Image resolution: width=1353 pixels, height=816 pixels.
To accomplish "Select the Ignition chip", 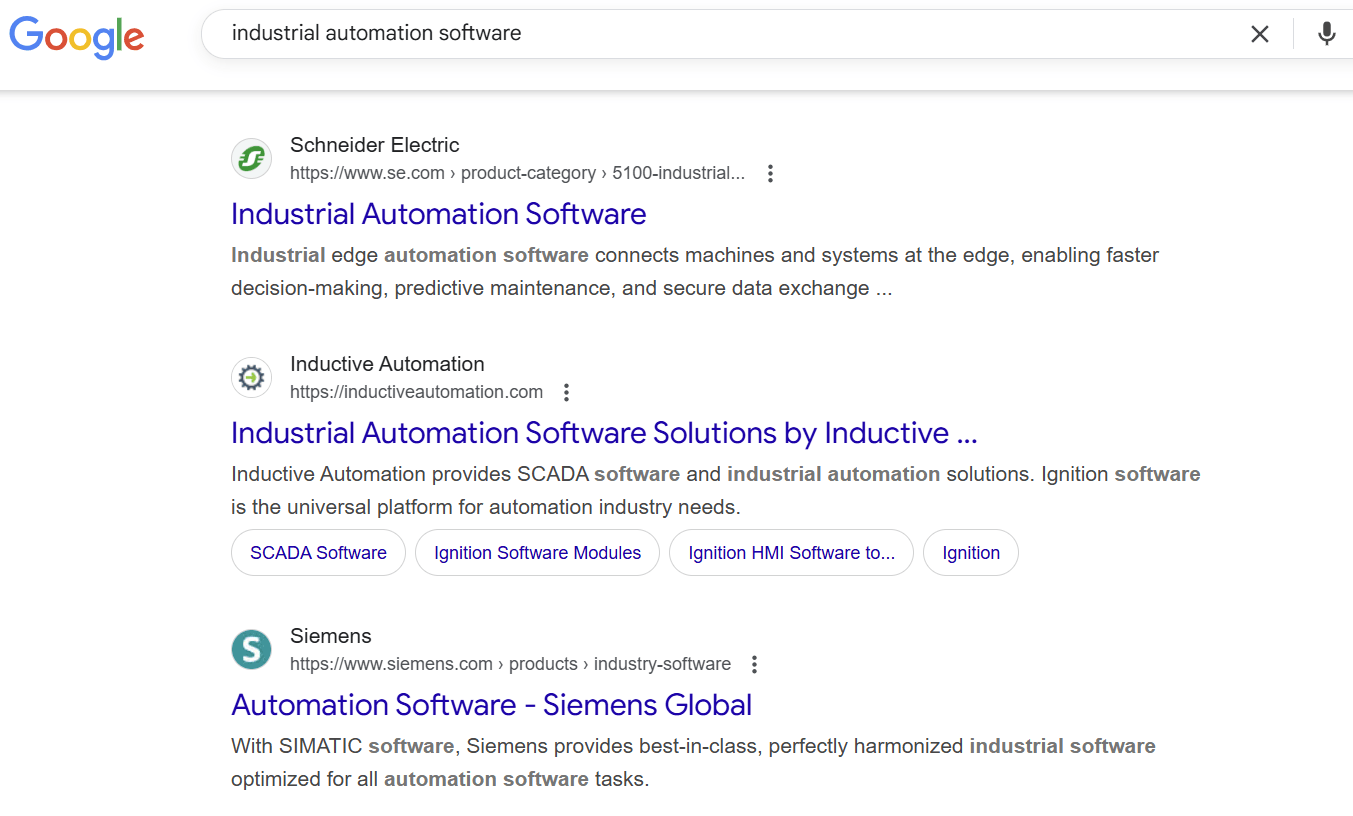I will (970, 552).
